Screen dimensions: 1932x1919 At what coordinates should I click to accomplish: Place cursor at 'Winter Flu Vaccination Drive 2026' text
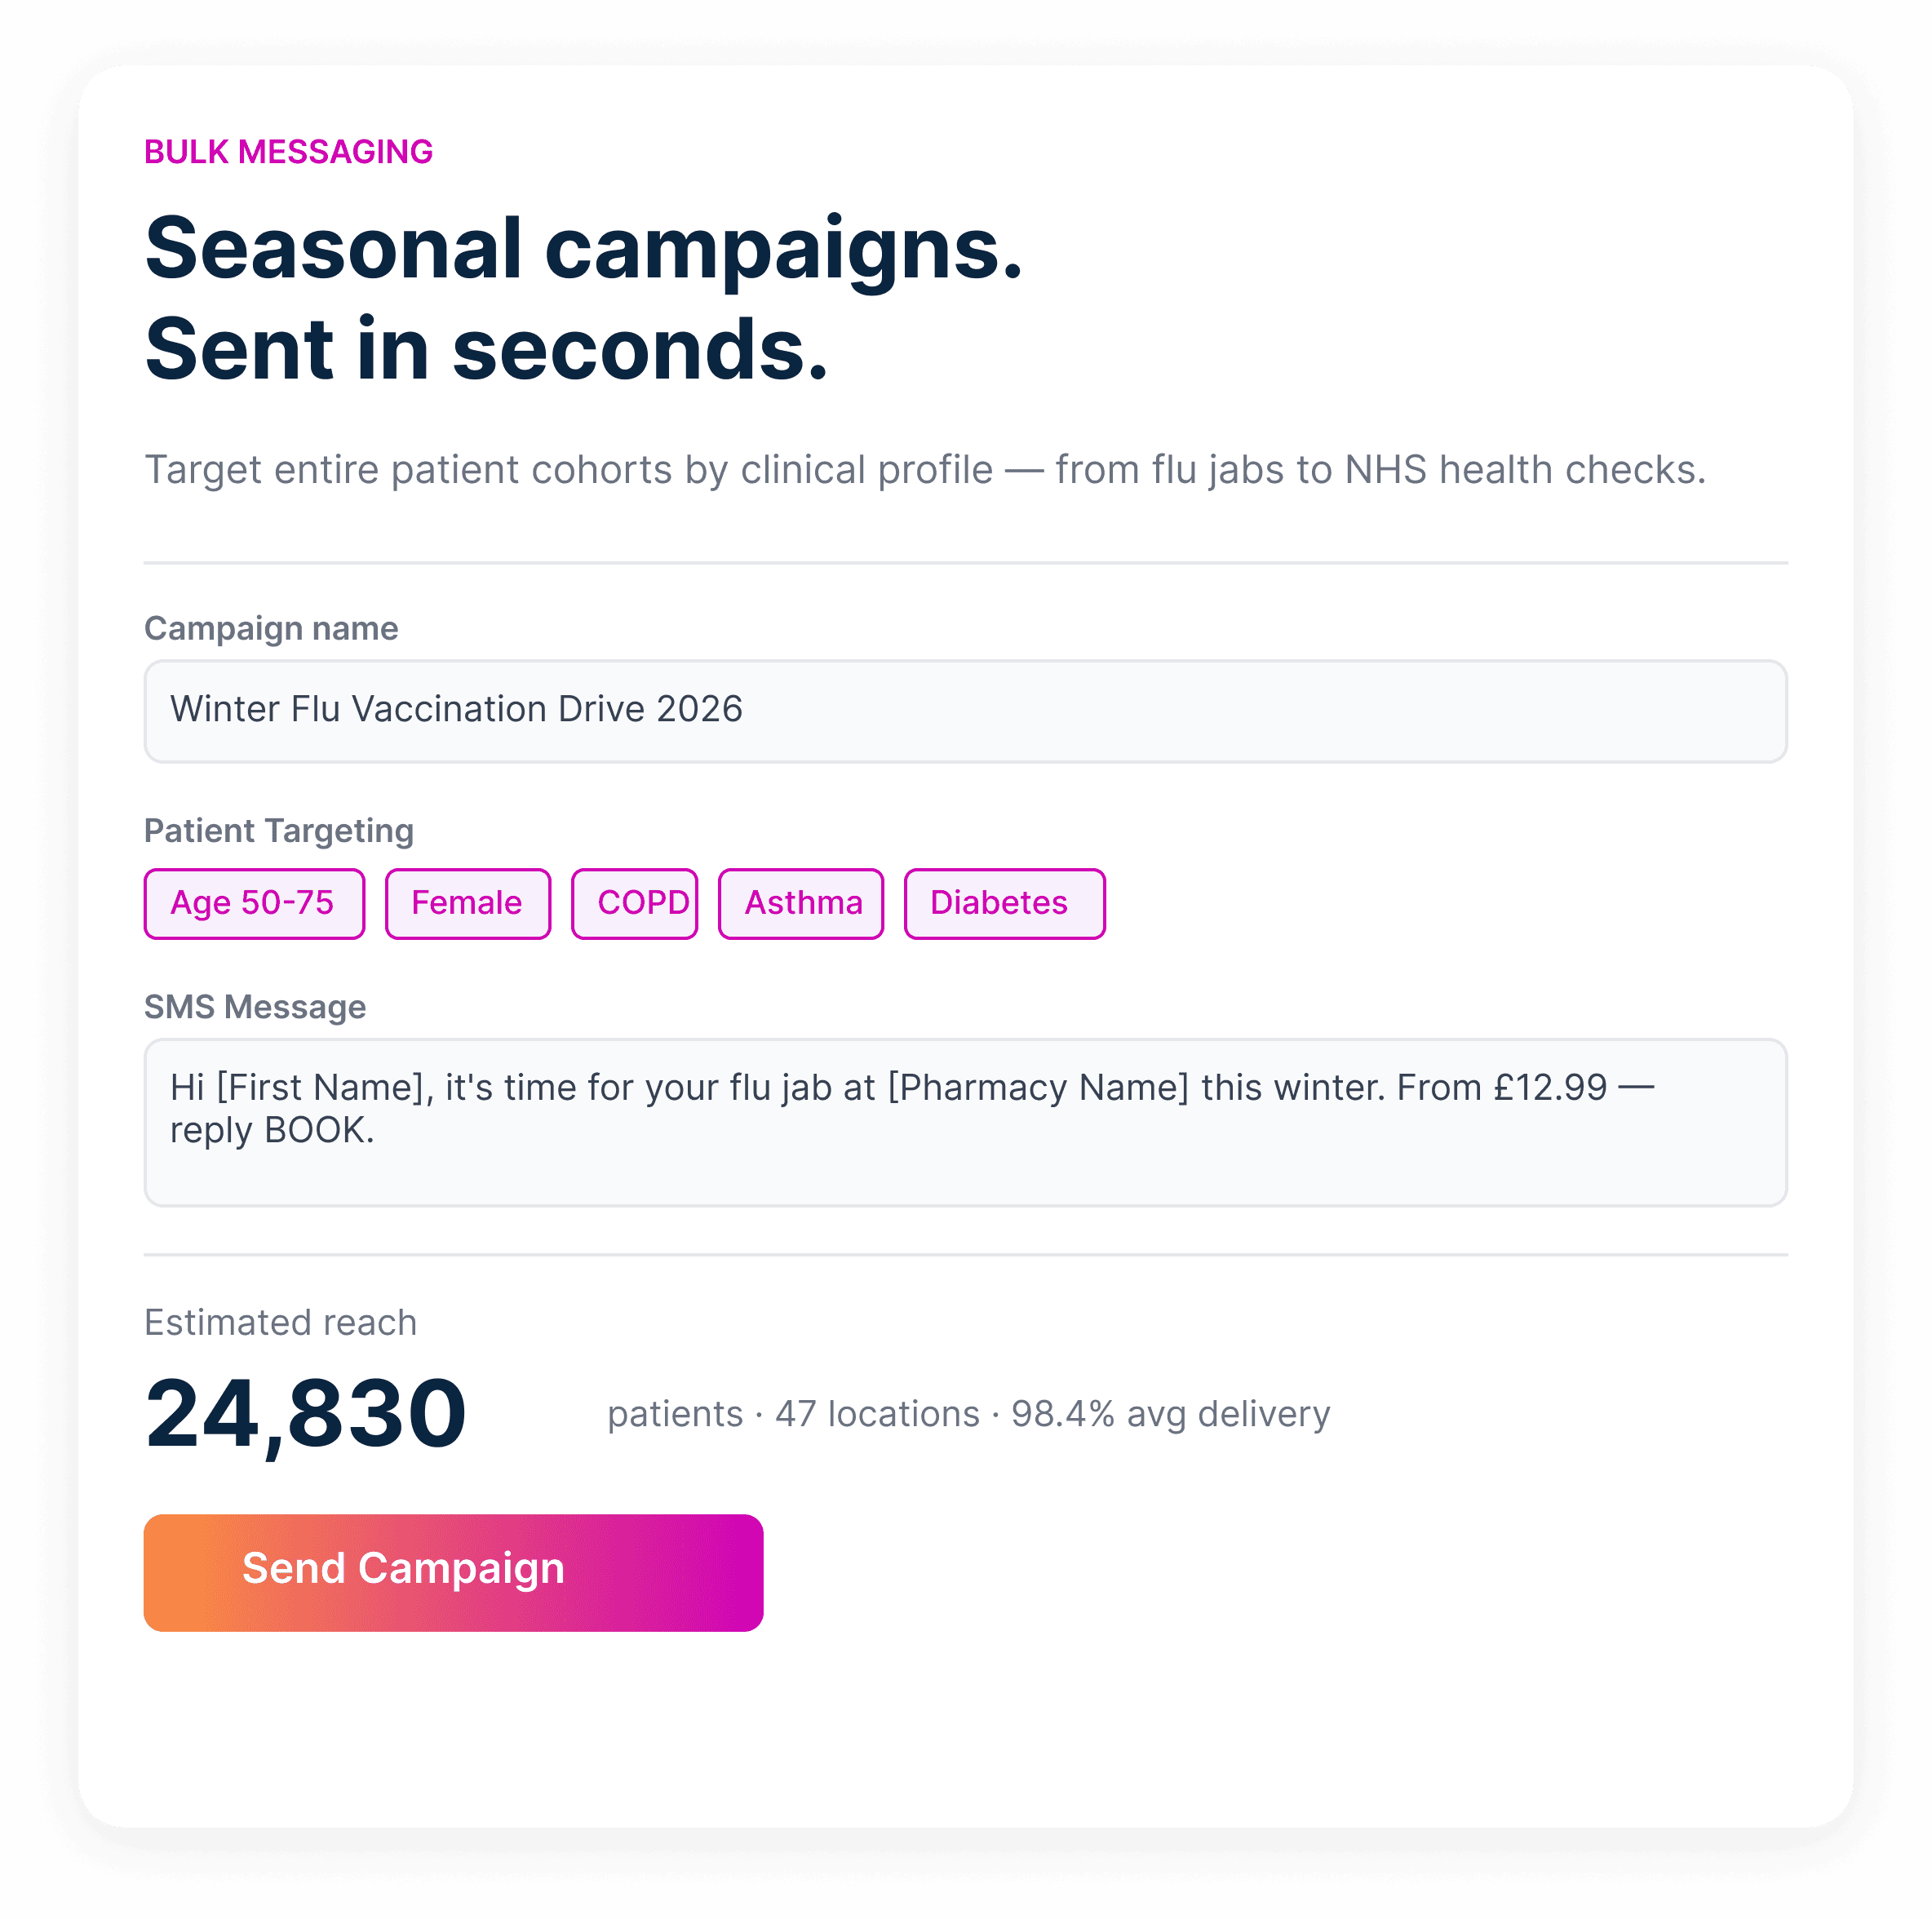(456, 709)
